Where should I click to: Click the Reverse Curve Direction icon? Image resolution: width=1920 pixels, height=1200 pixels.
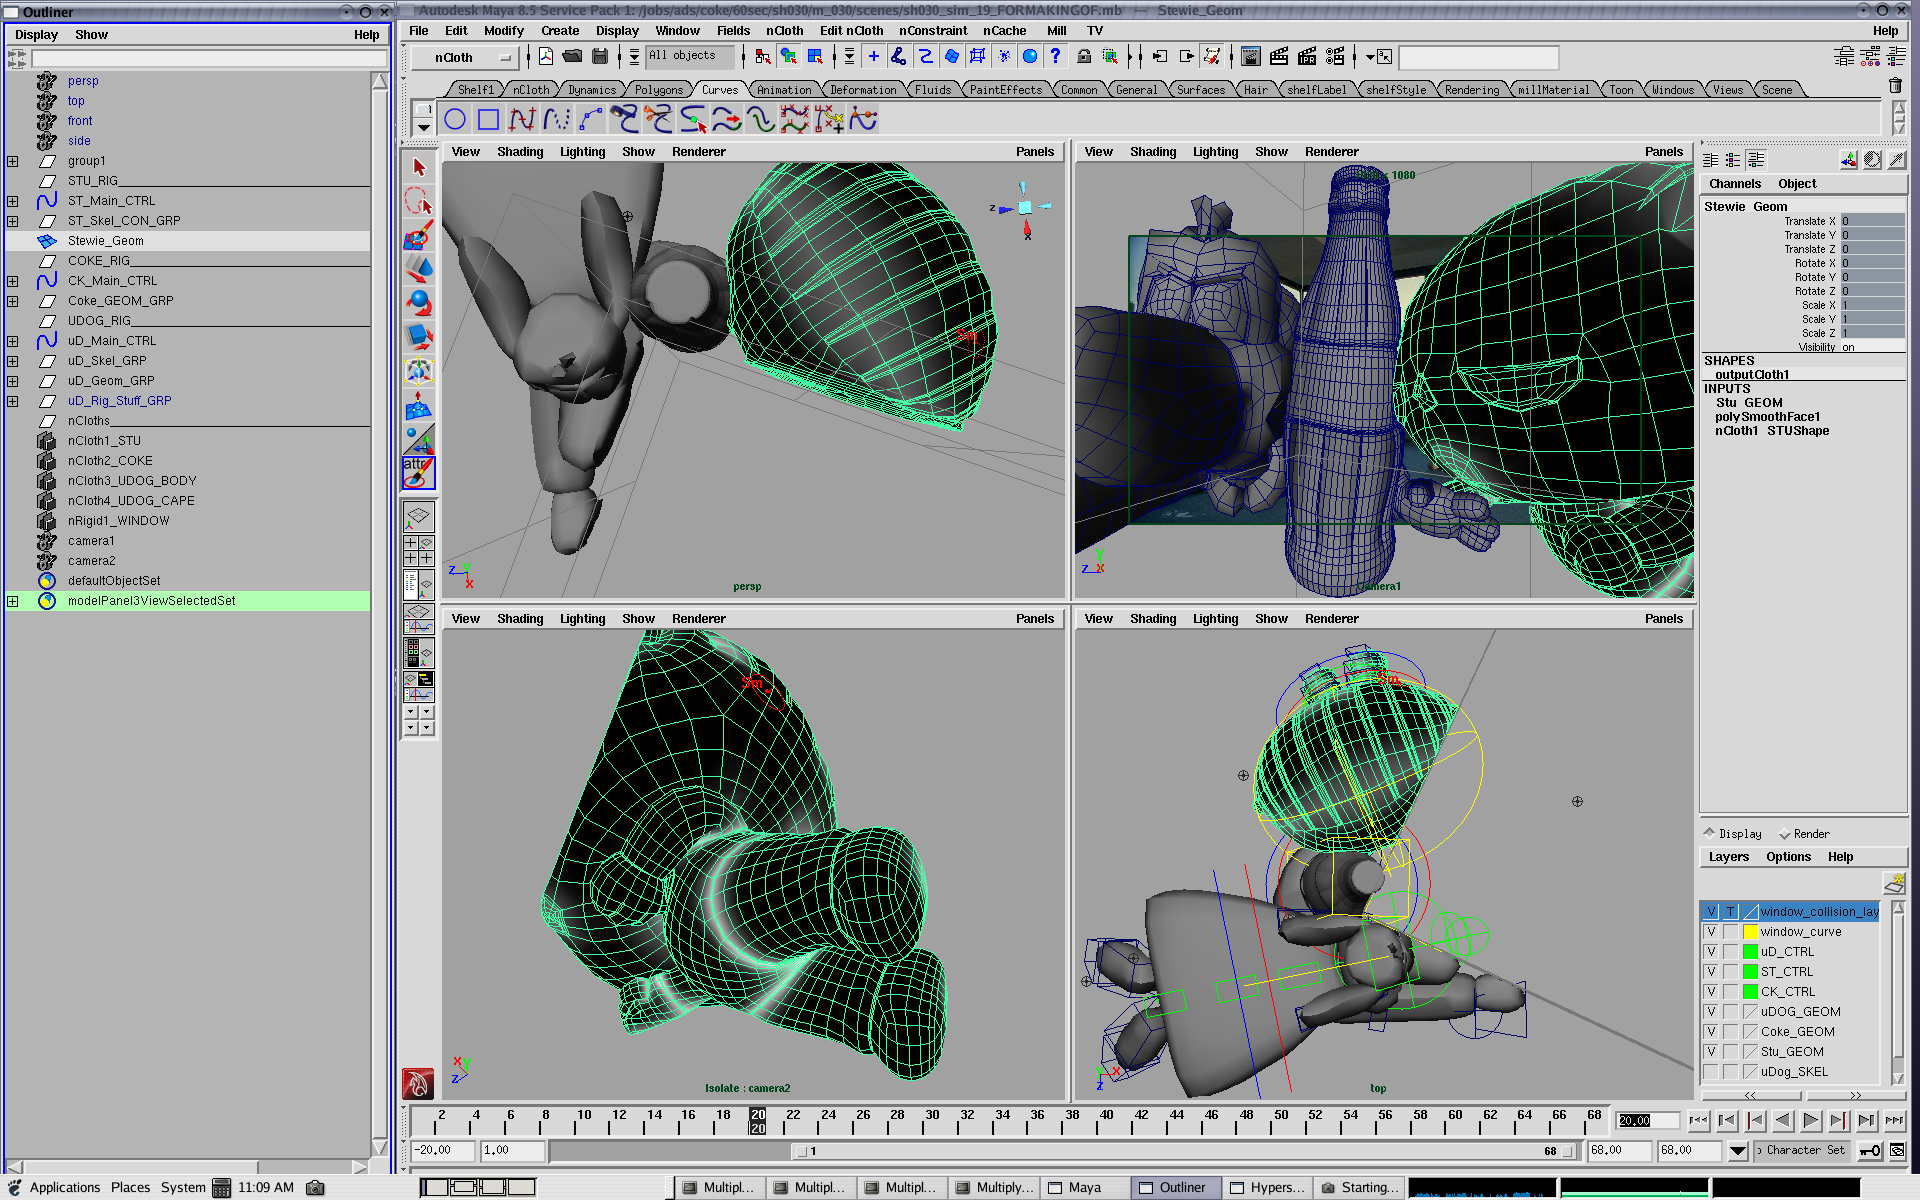726,120
